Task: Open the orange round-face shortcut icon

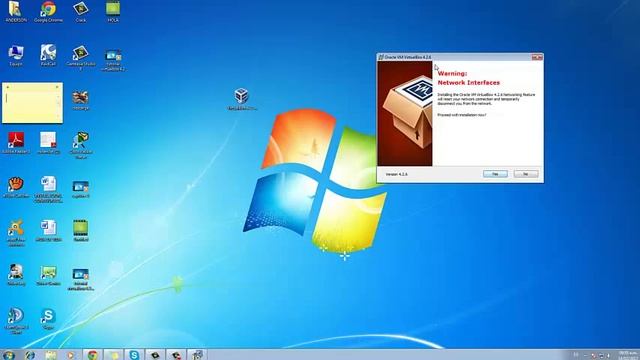Action: click(x=16, y=188)
